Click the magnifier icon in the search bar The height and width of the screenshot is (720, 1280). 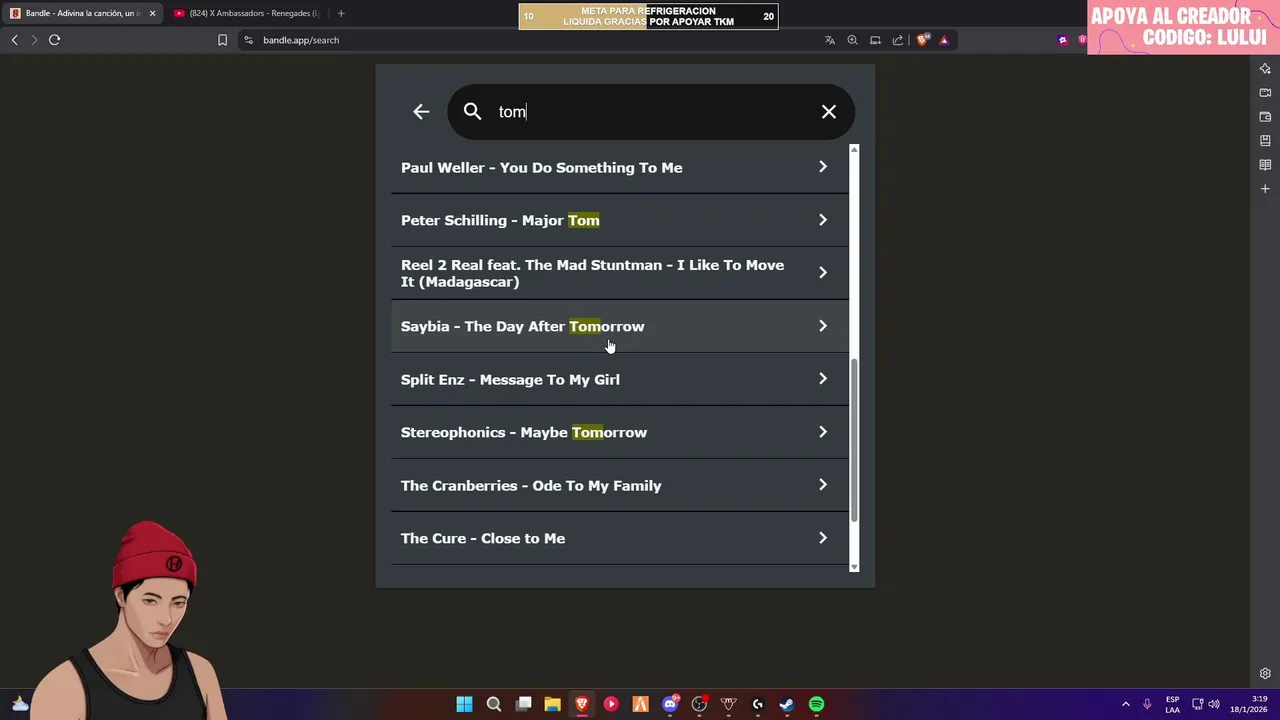coord(473,112)
